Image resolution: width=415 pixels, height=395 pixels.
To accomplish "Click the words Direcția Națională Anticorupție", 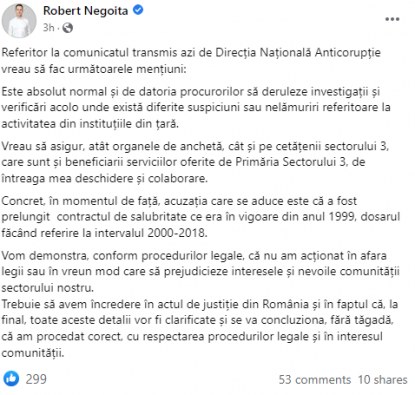I will point(298,53).
